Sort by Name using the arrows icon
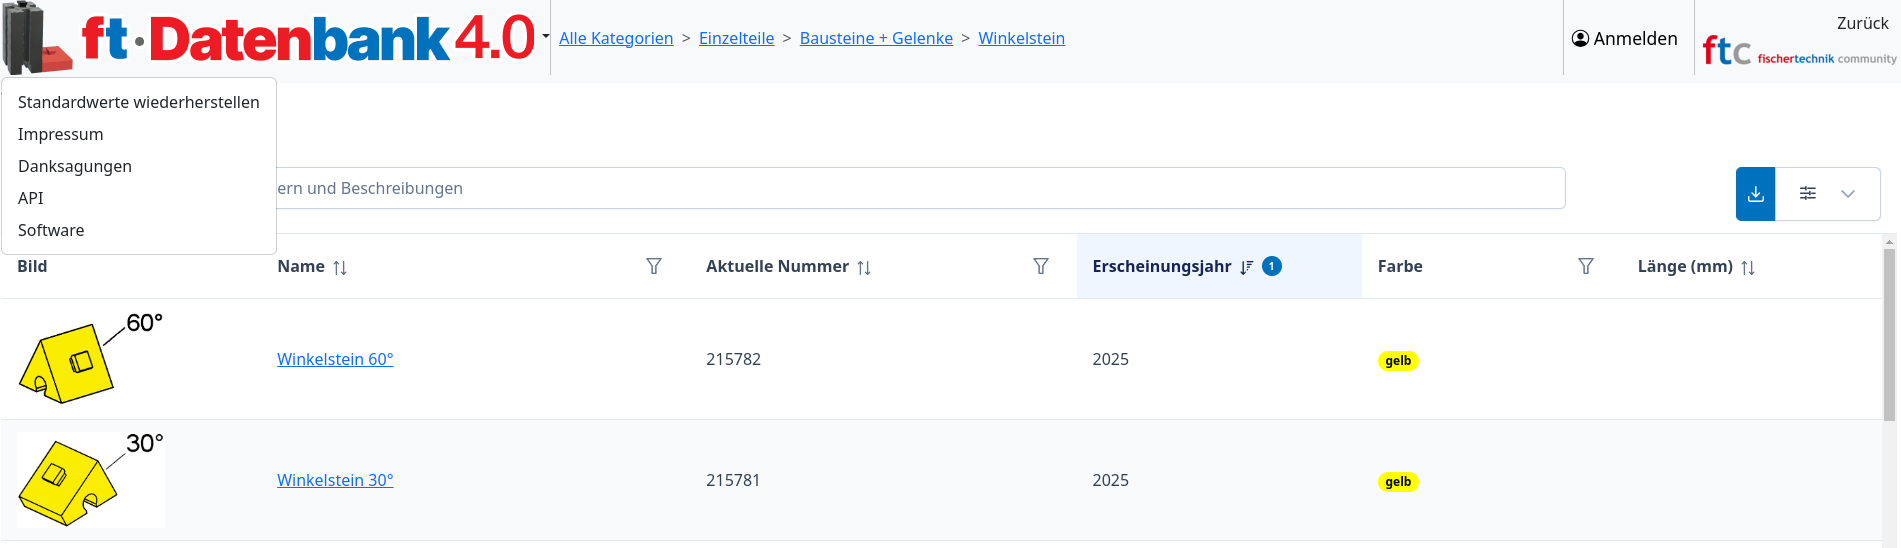The height and width of the screenshot is (548, 1901). pos(340,267)
